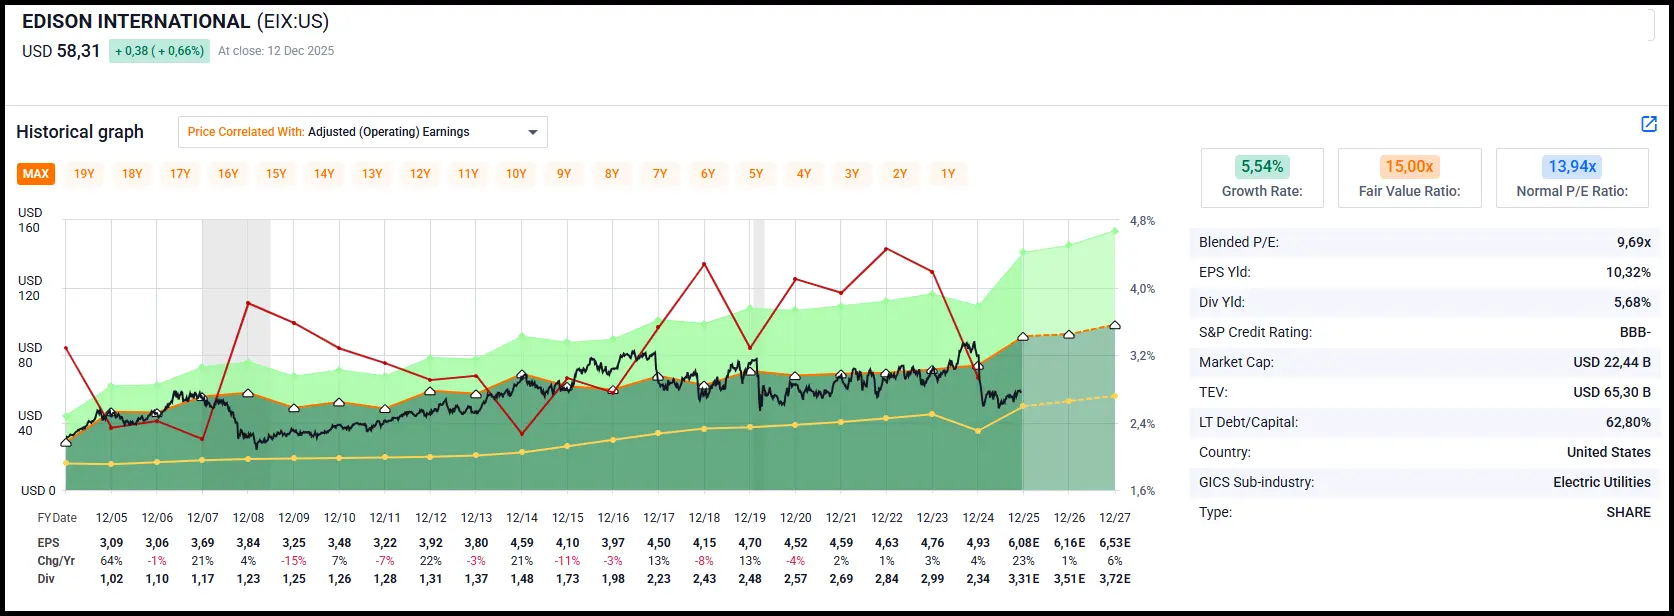Viewport: 1674px width, 616px height.
Task: Select the MAX time range
Action: 36,174
